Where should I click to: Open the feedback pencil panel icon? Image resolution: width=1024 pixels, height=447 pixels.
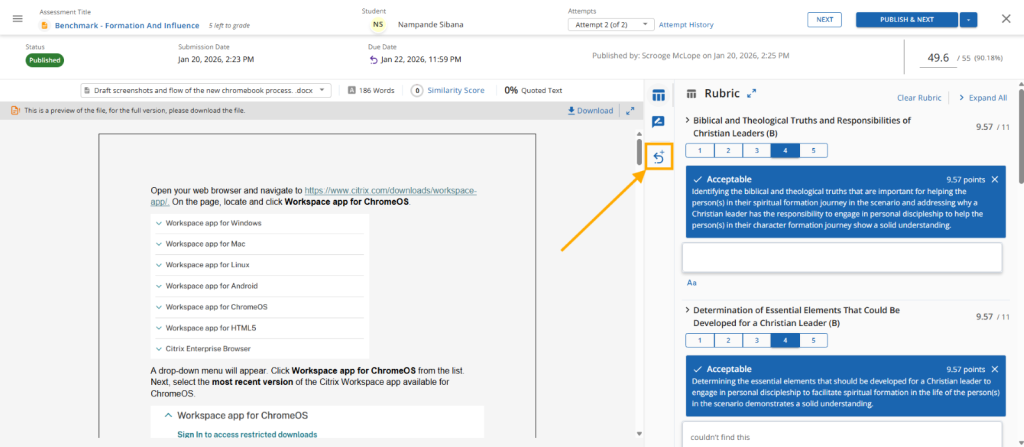click(x=659, y=121)
